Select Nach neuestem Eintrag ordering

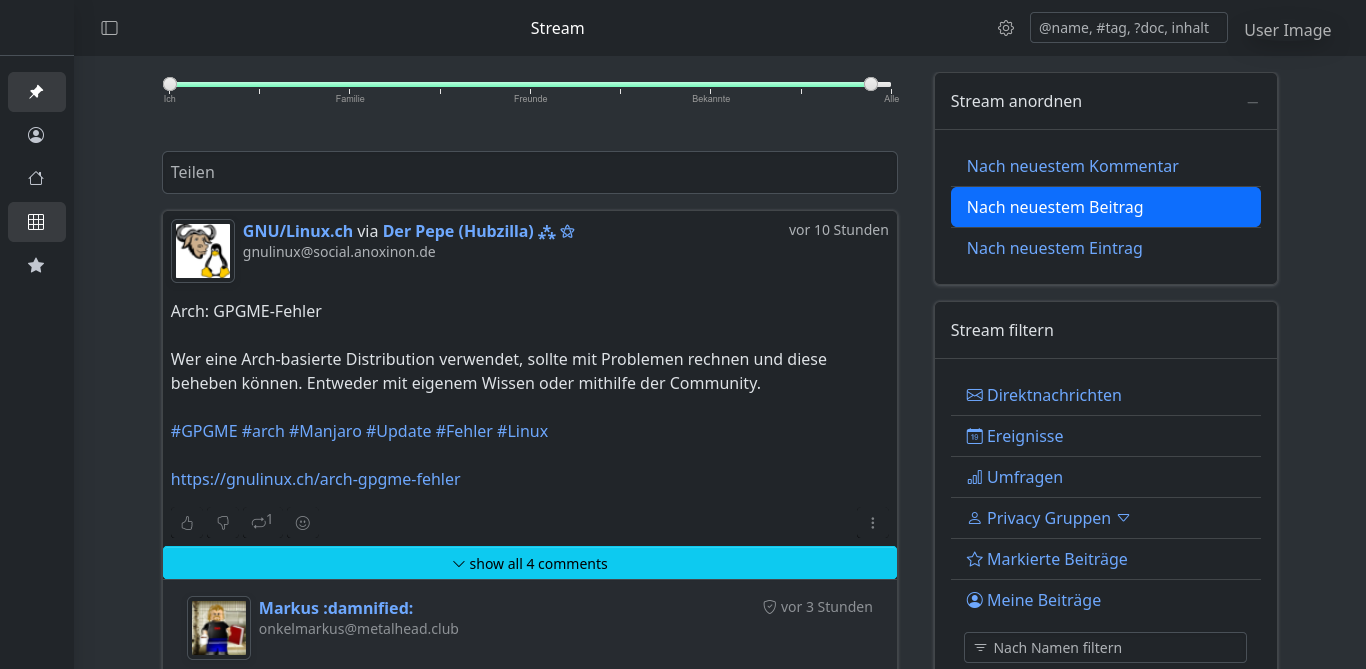tap(1054, 248)
